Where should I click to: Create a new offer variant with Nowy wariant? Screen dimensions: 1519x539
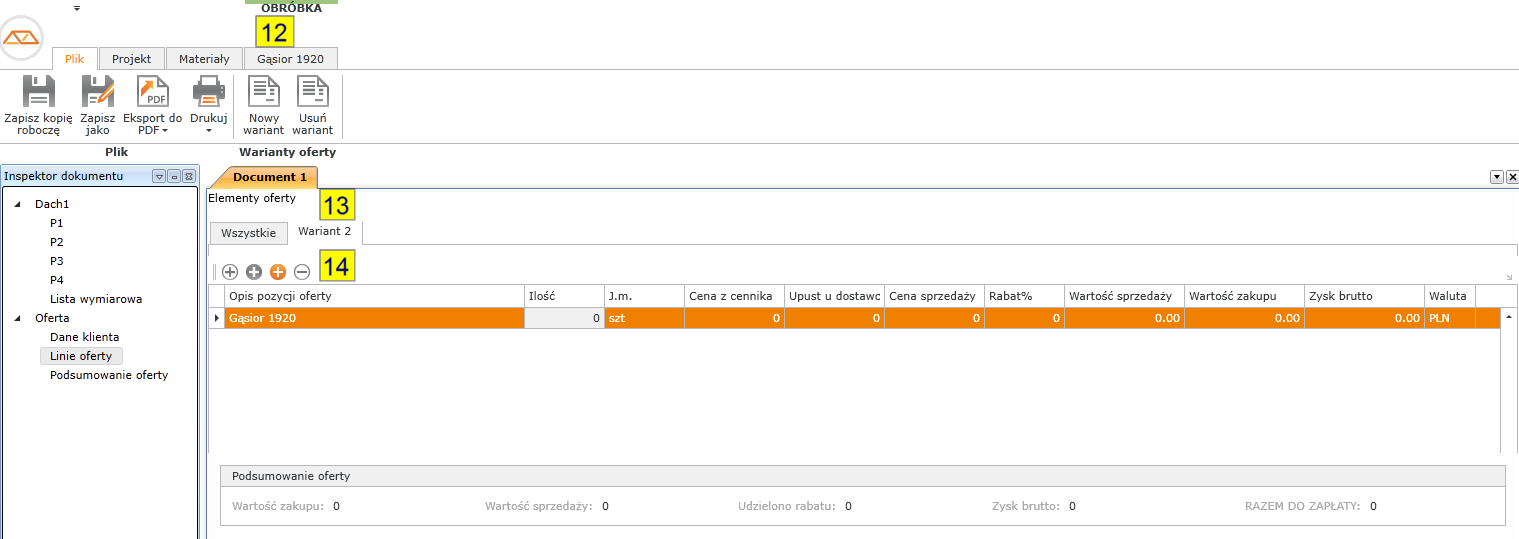point(264,92)
